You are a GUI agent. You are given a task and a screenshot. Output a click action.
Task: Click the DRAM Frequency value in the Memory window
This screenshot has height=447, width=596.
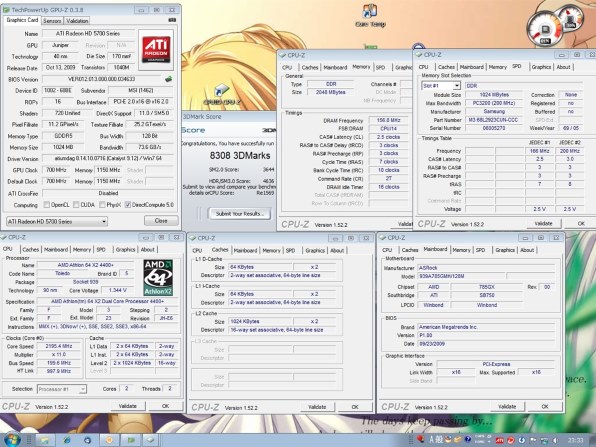pyautogui.click(x=388, y=120)
